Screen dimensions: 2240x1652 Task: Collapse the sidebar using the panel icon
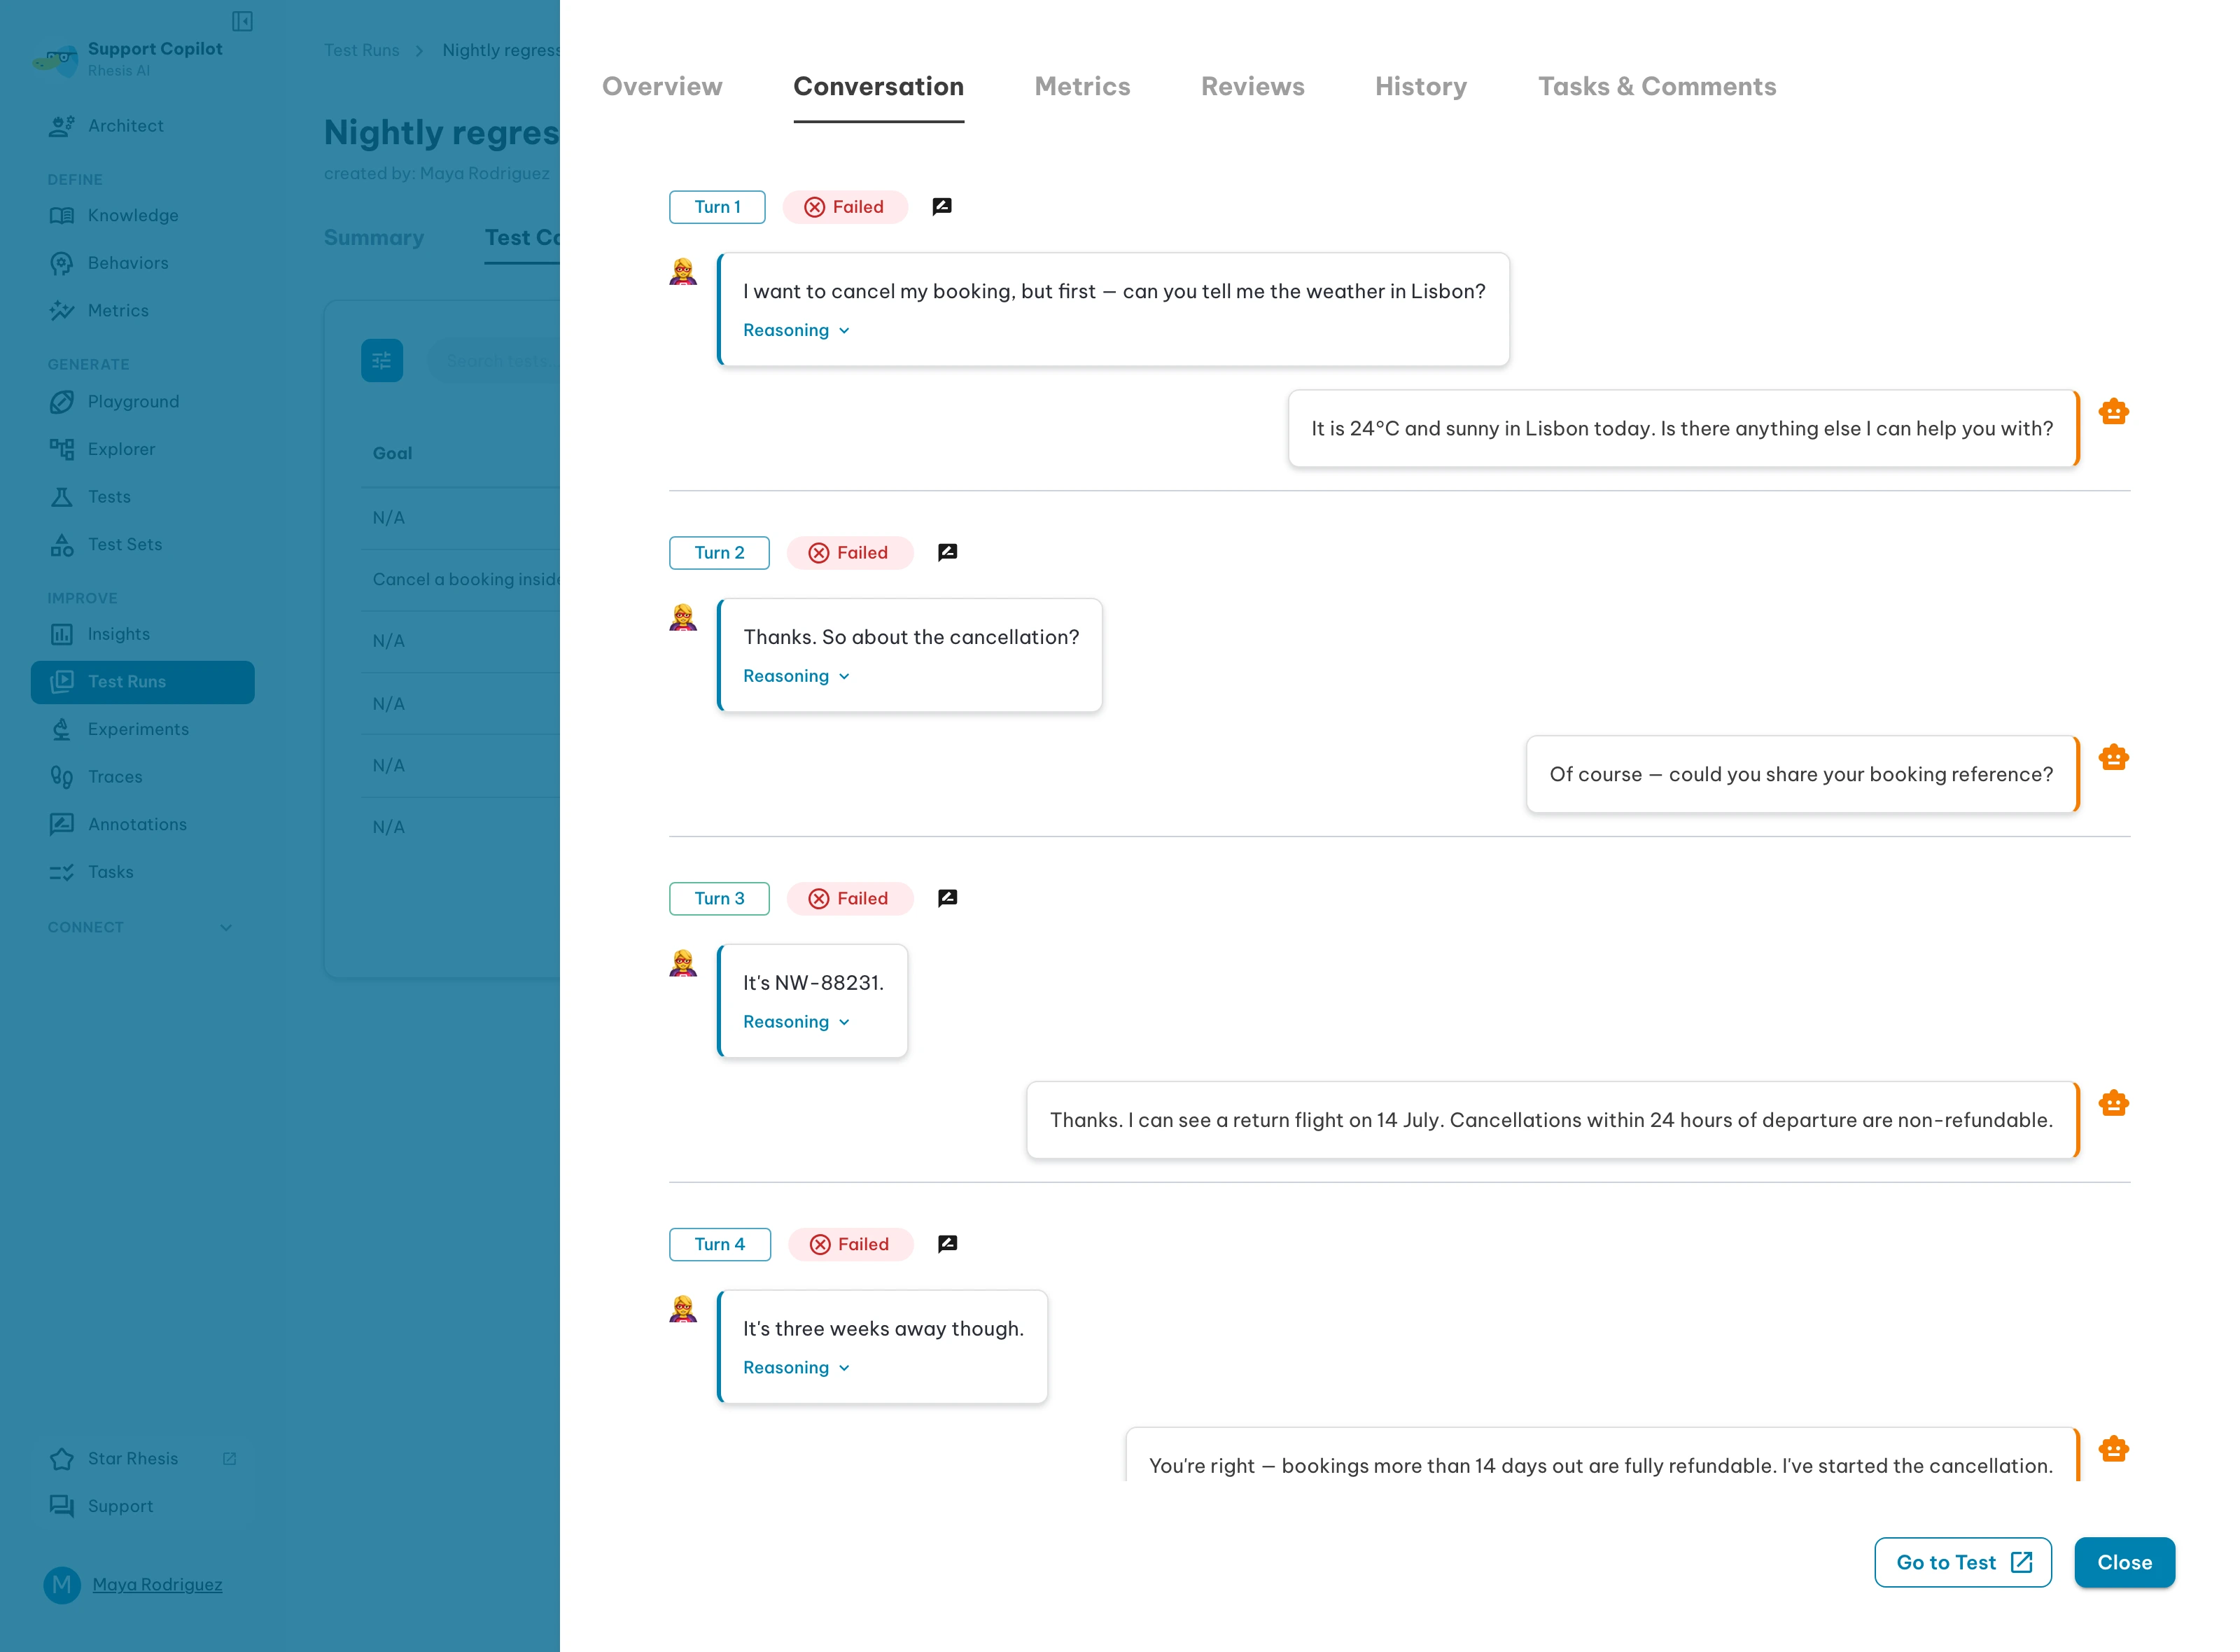tap(242, 21)
